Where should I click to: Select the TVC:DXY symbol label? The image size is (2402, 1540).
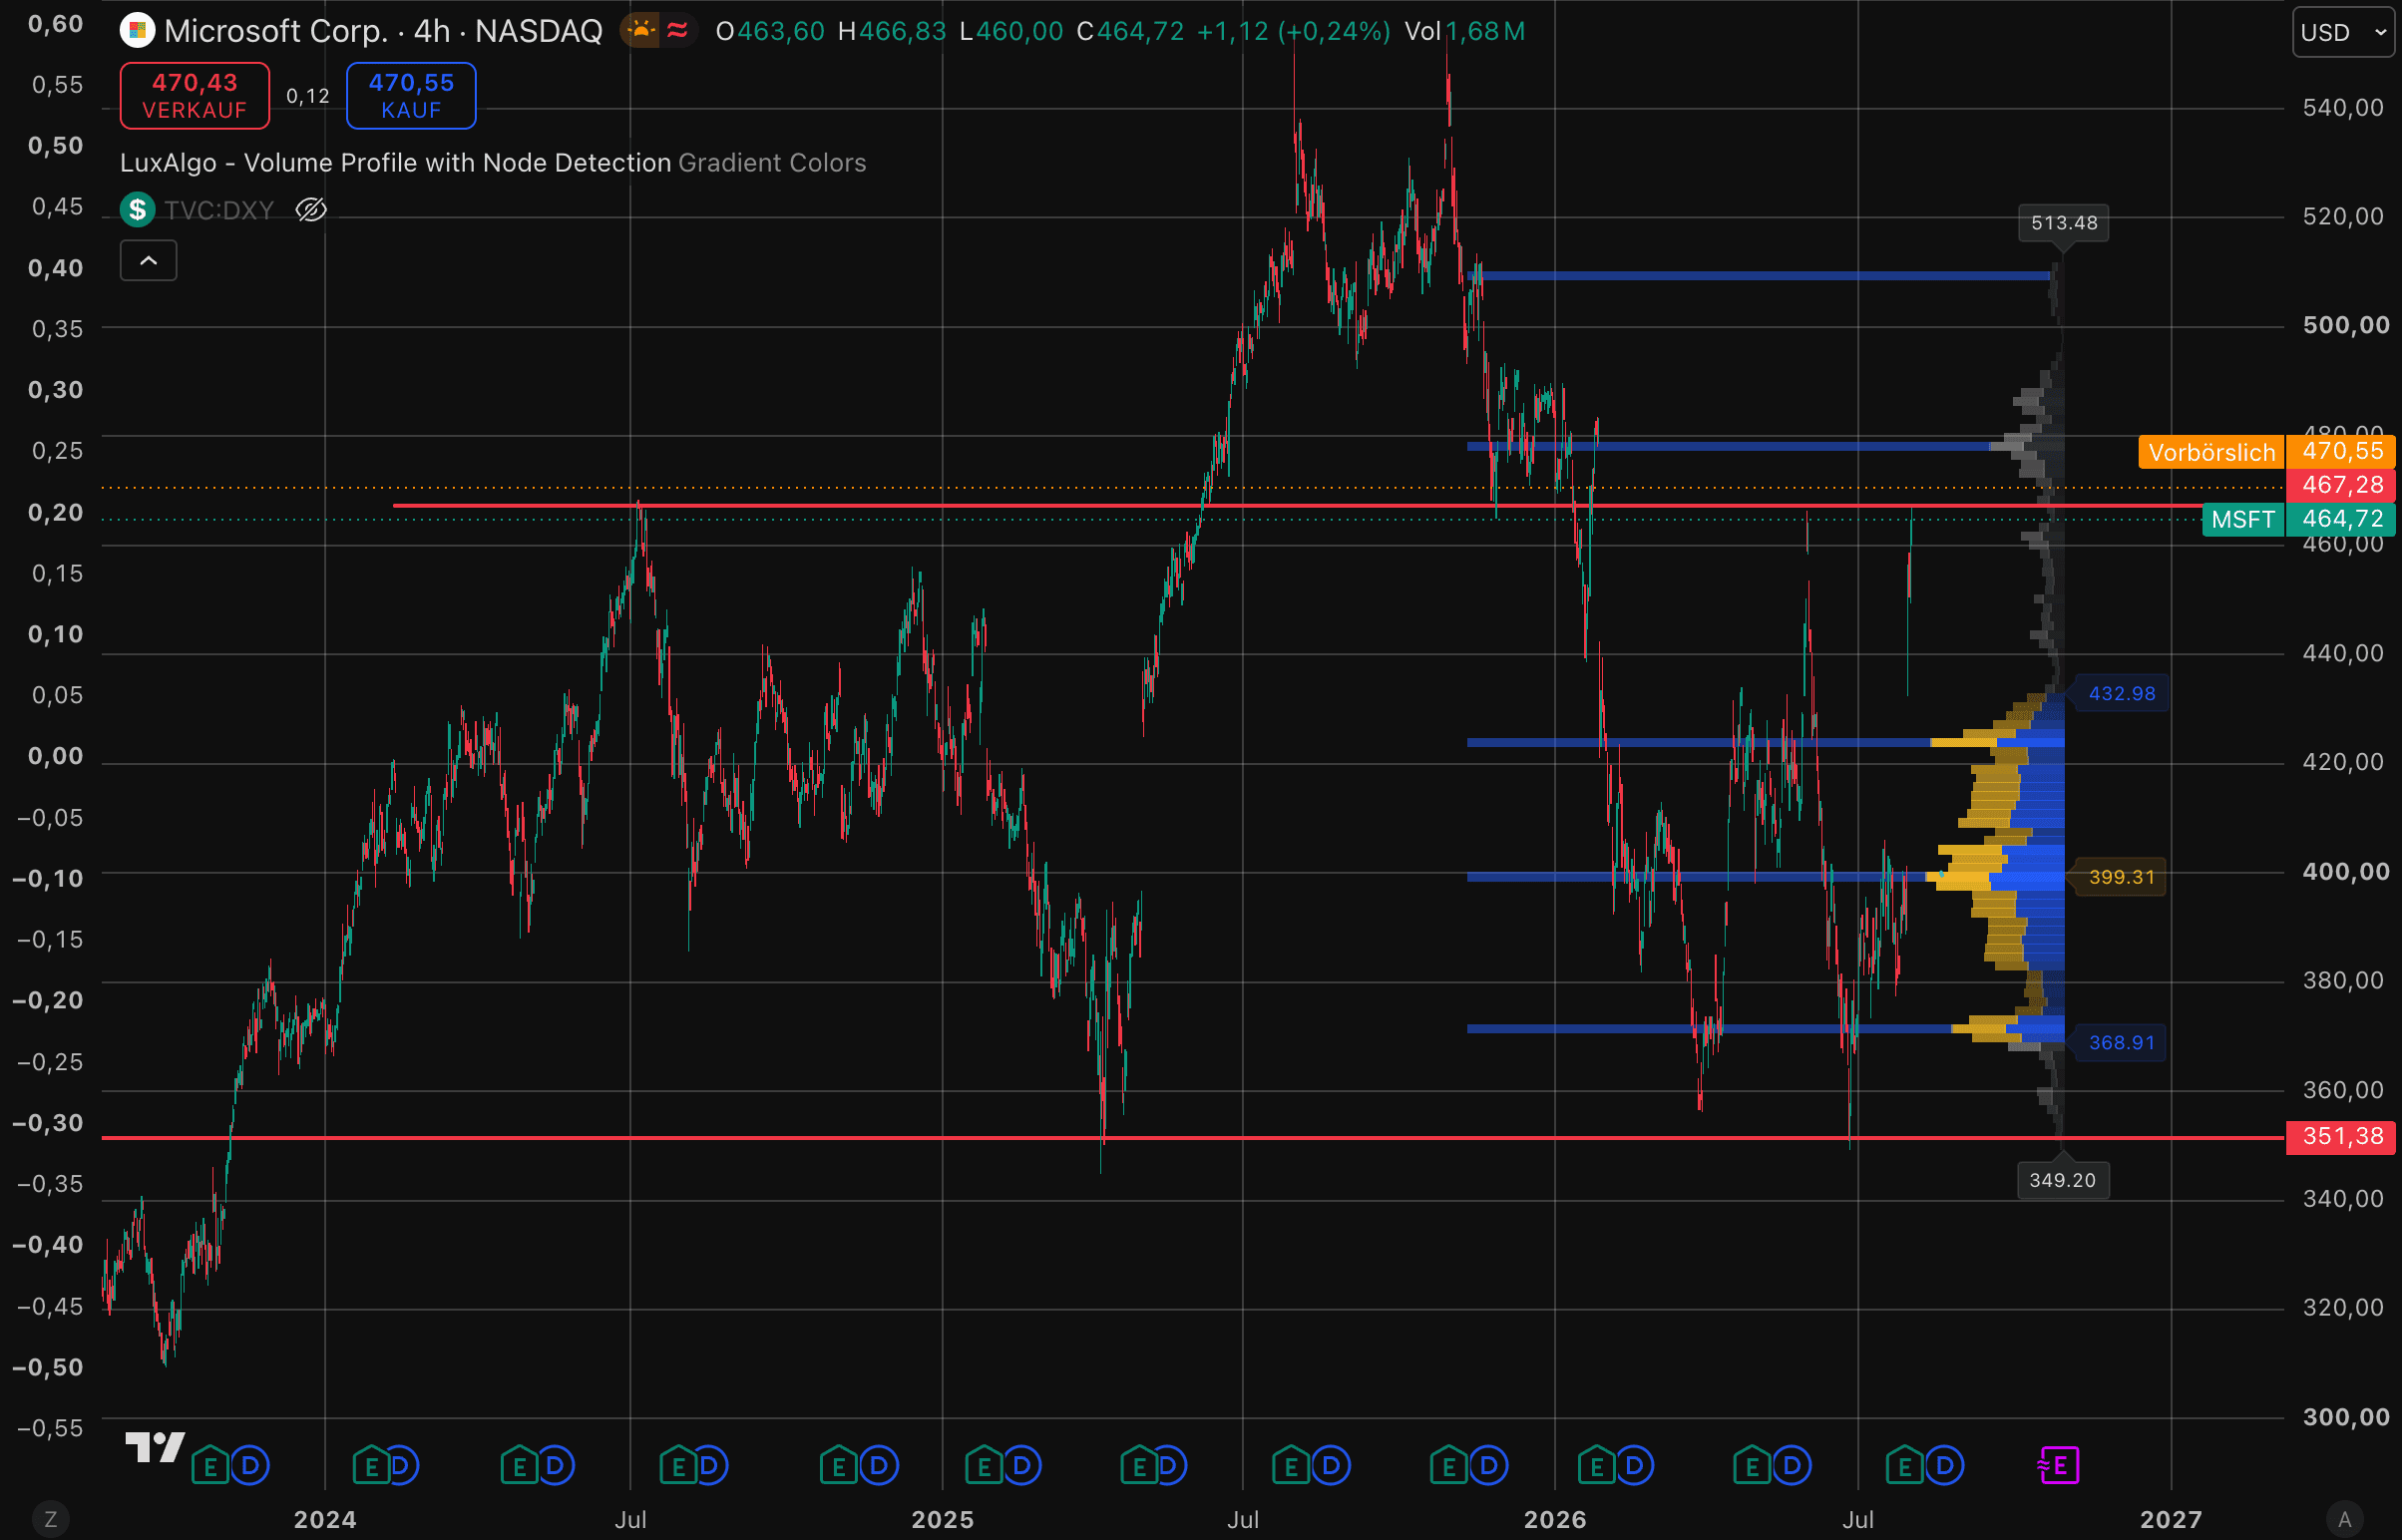pyautogui.click(x=219, y=210)
